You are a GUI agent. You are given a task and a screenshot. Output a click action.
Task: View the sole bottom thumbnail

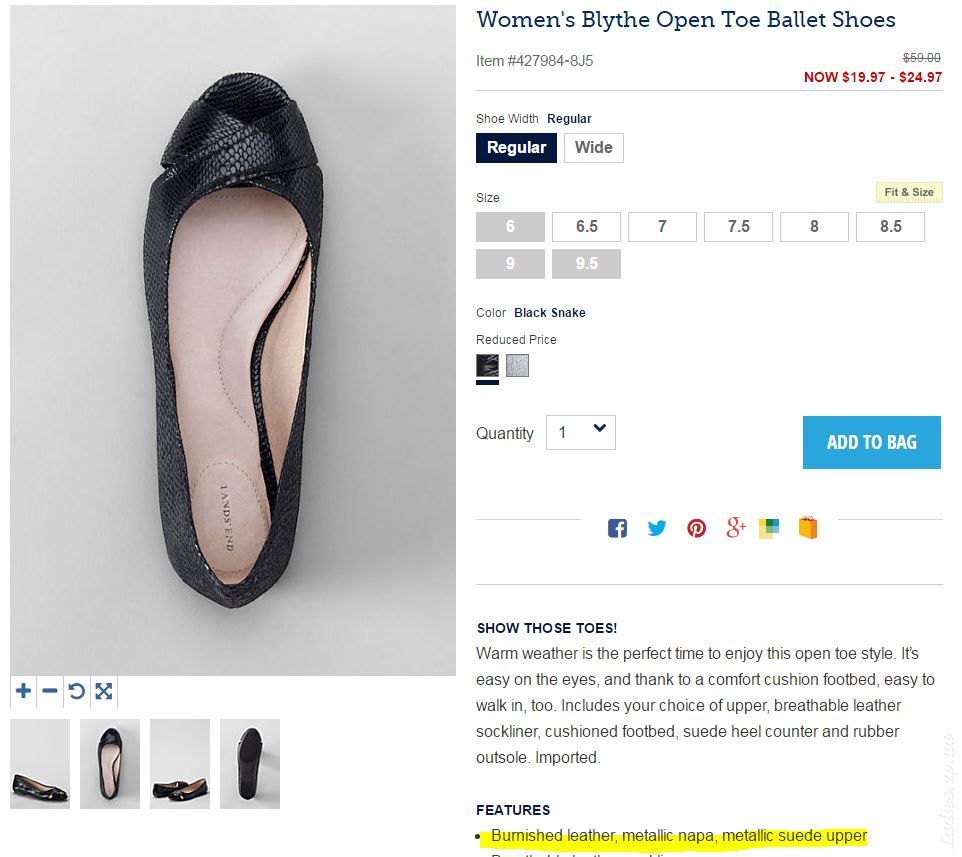[250, 764]
